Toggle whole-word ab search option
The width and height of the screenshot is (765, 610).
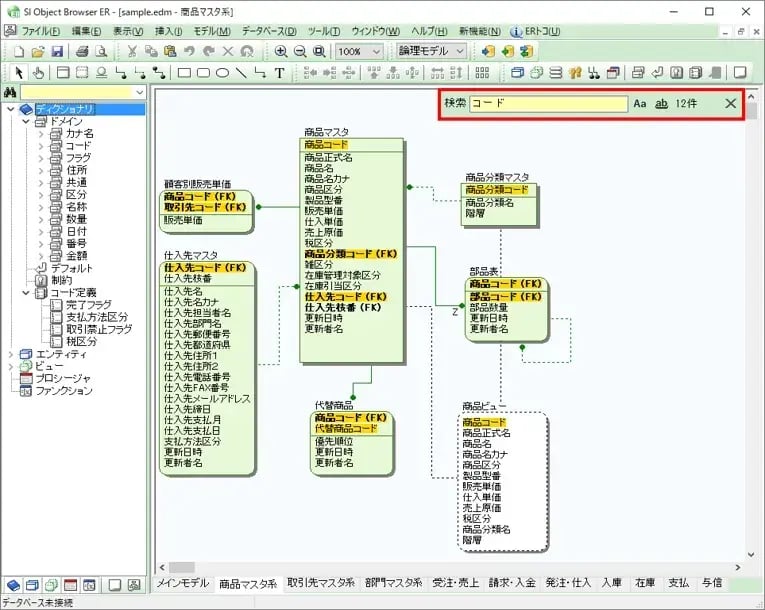click(661, 104)
